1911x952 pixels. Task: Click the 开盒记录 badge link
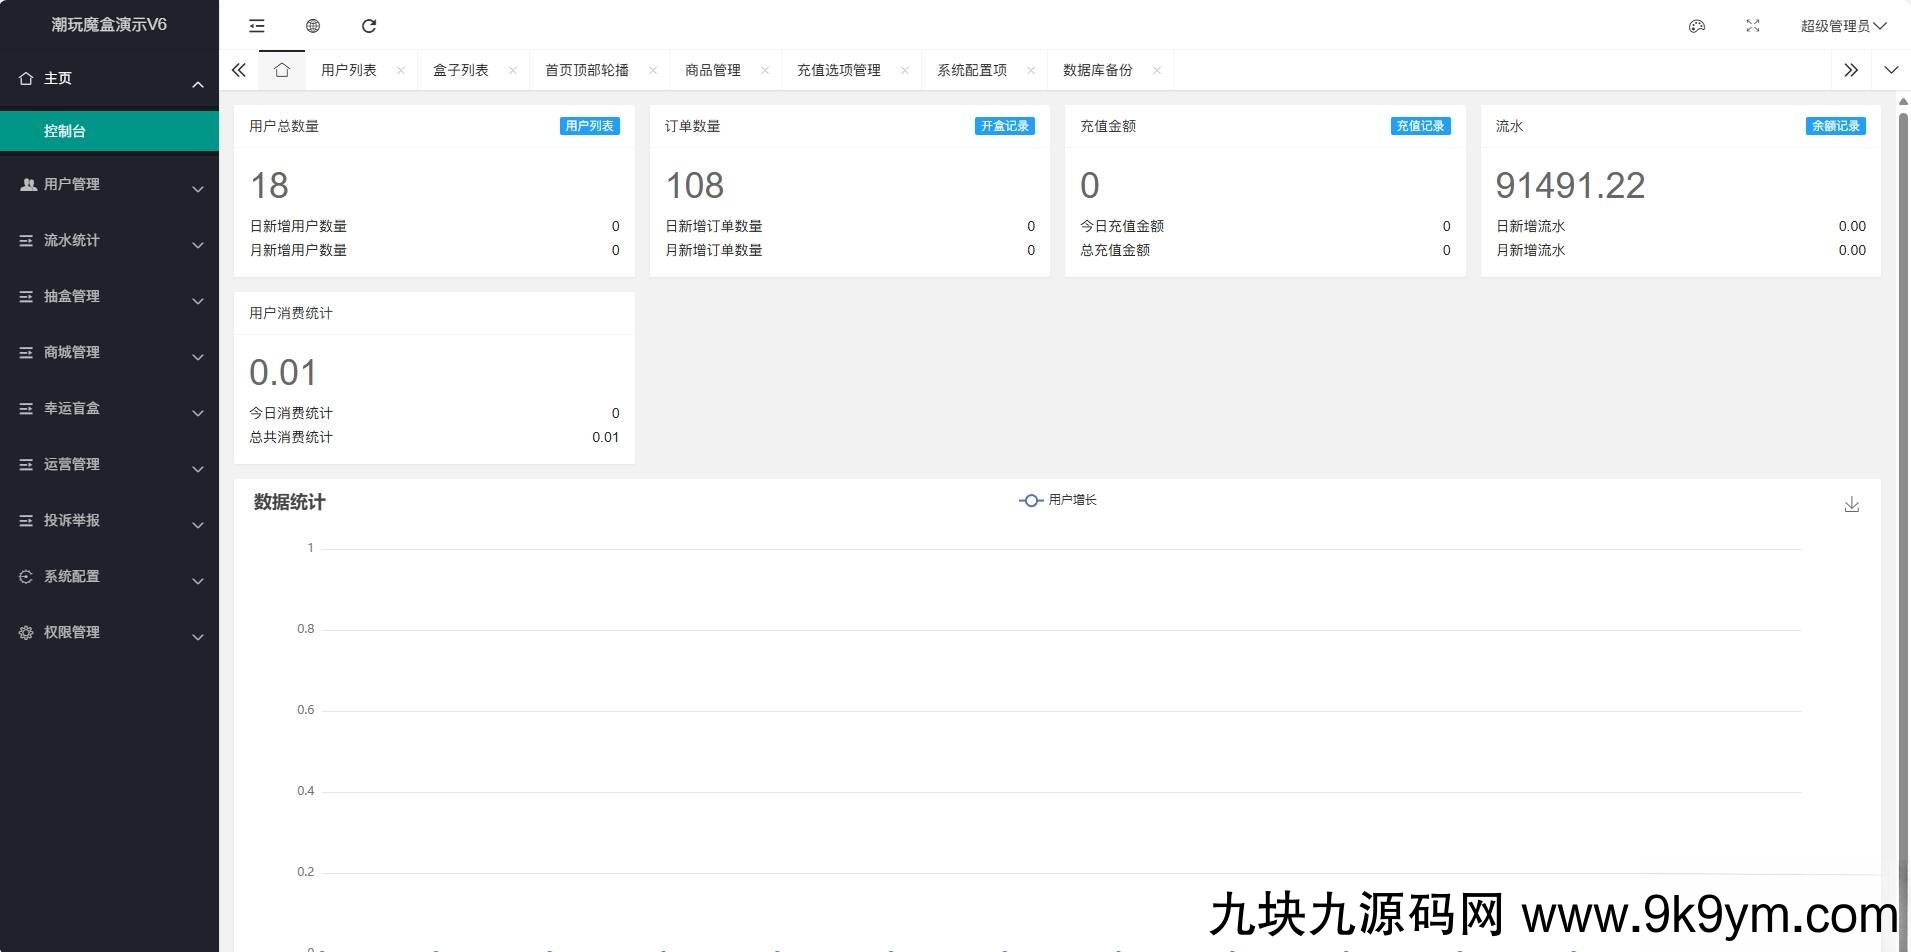point(1004,126)
